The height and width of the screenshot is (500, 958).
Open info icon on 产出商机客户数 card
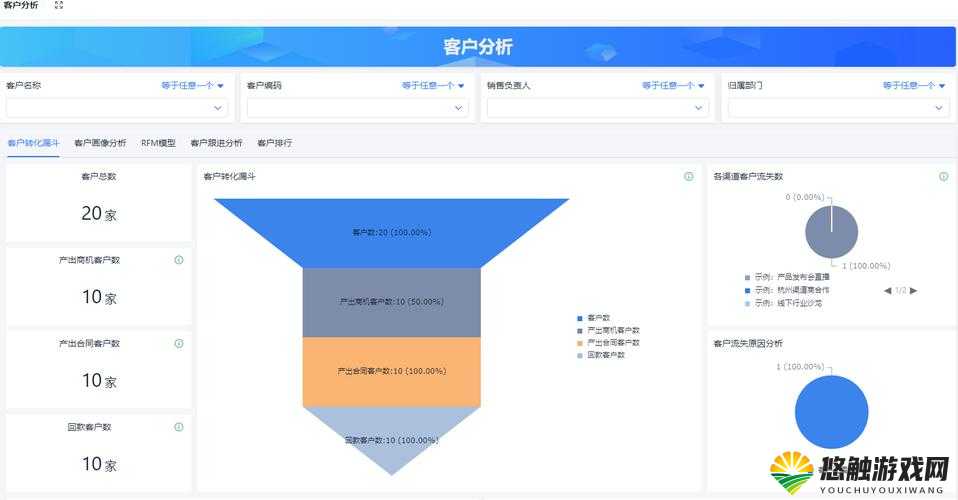point(179,260)
